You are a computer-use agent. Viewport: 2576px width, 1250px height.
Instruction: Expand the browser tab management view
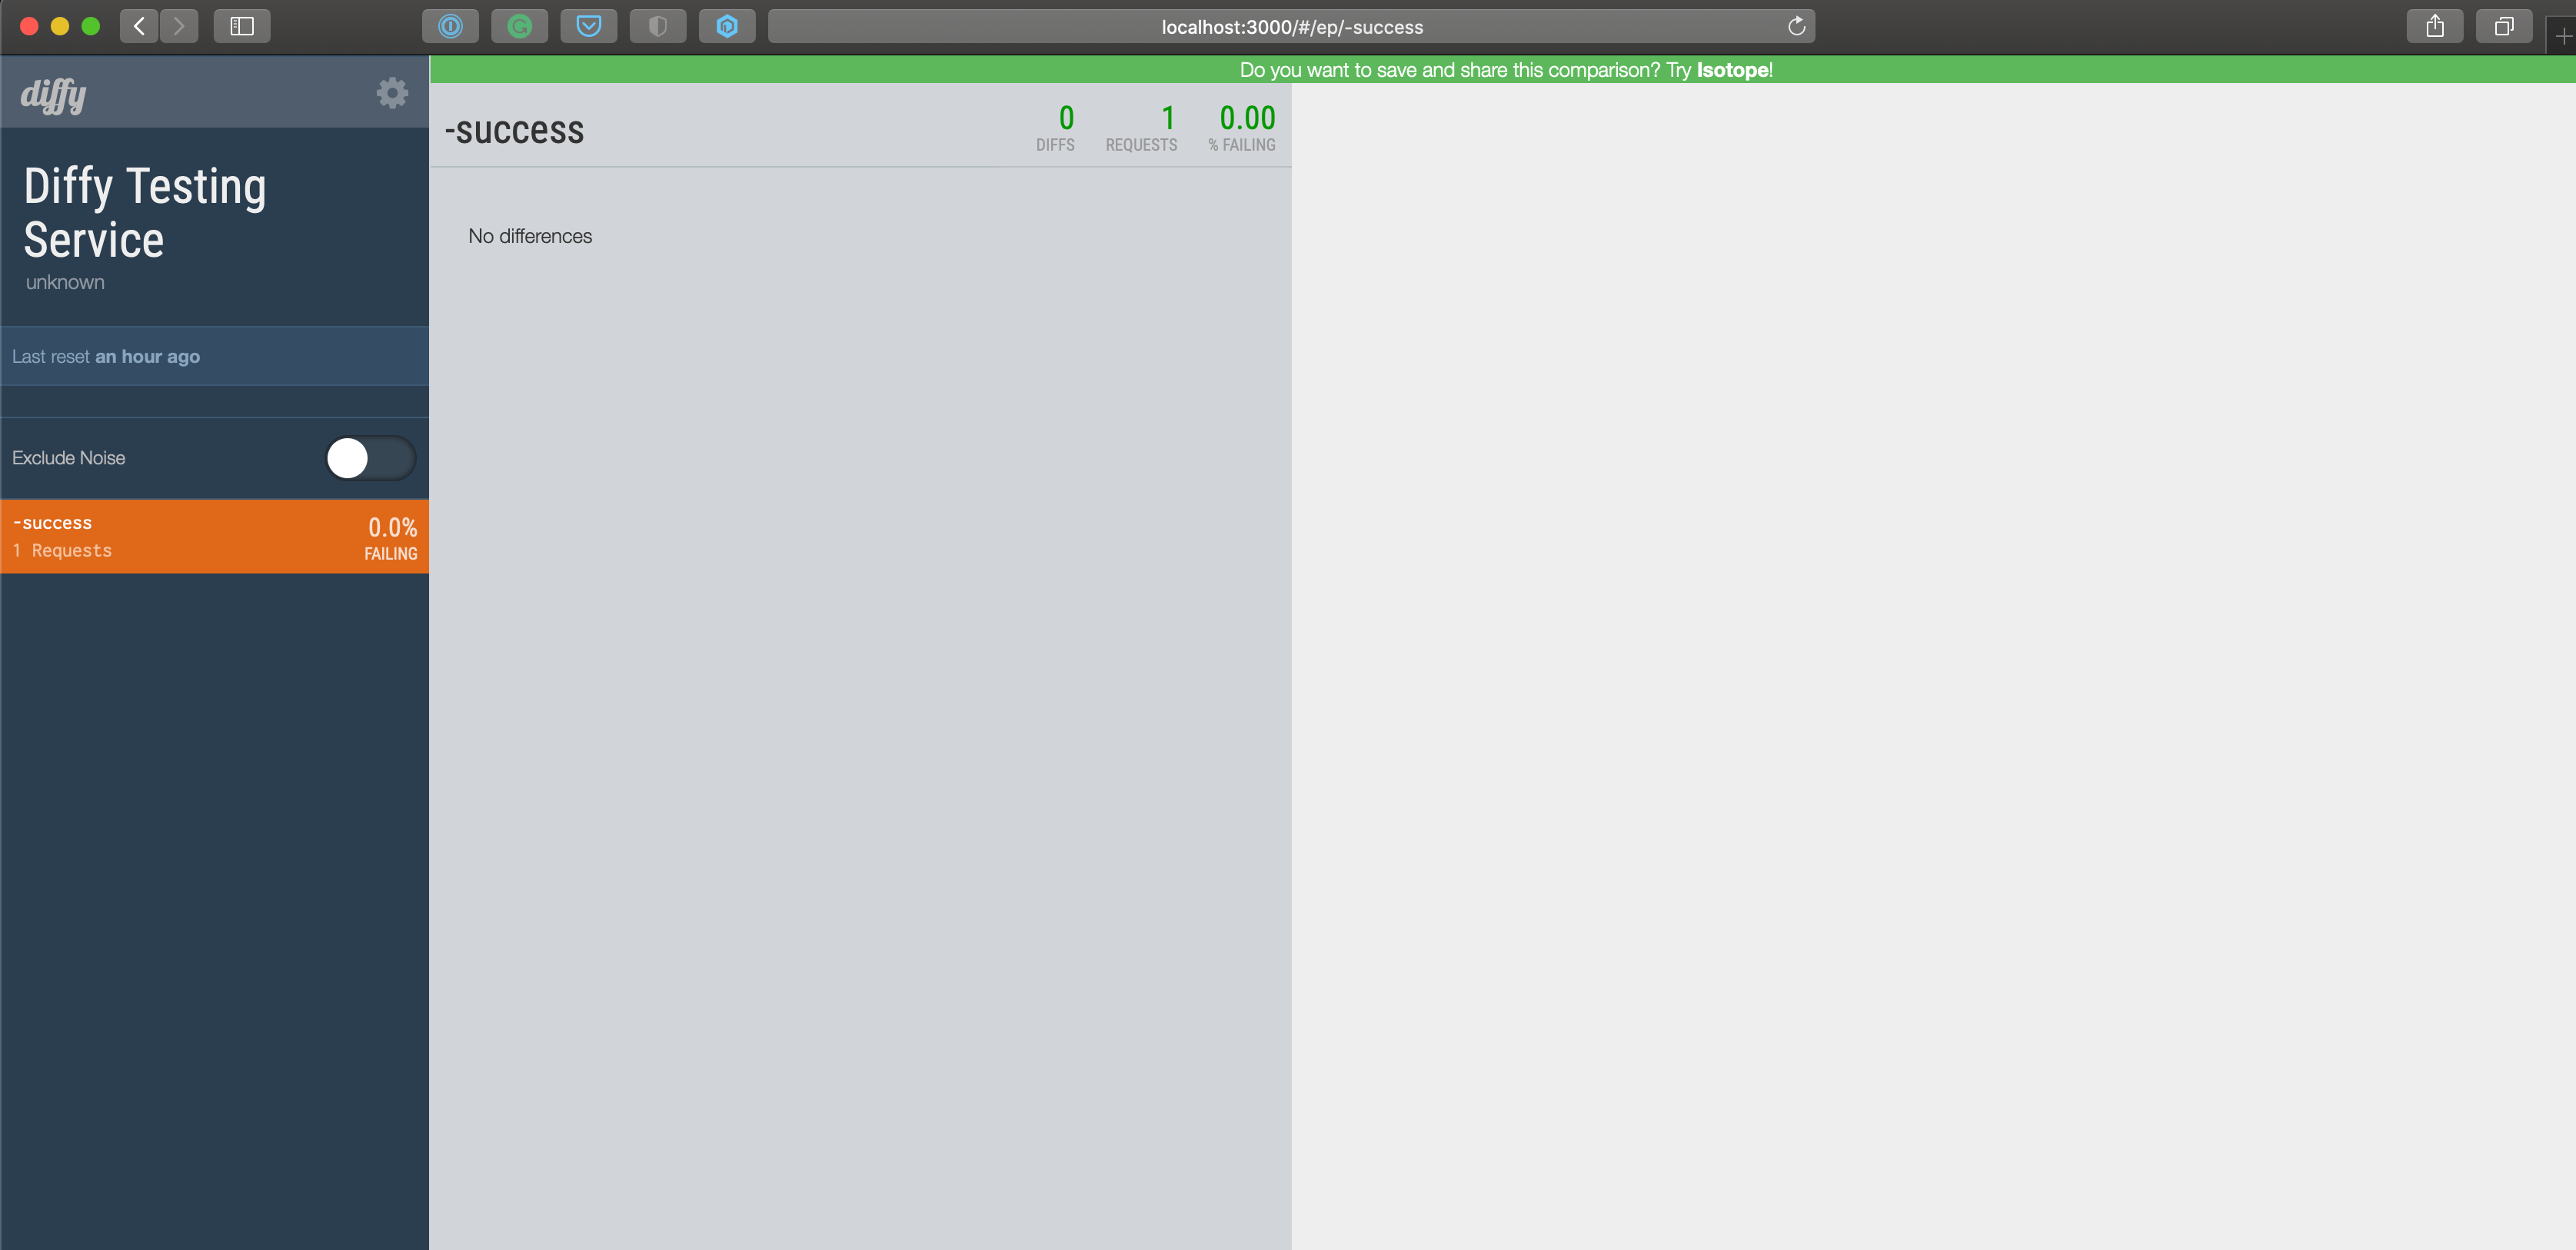[x=2504, y=25]
